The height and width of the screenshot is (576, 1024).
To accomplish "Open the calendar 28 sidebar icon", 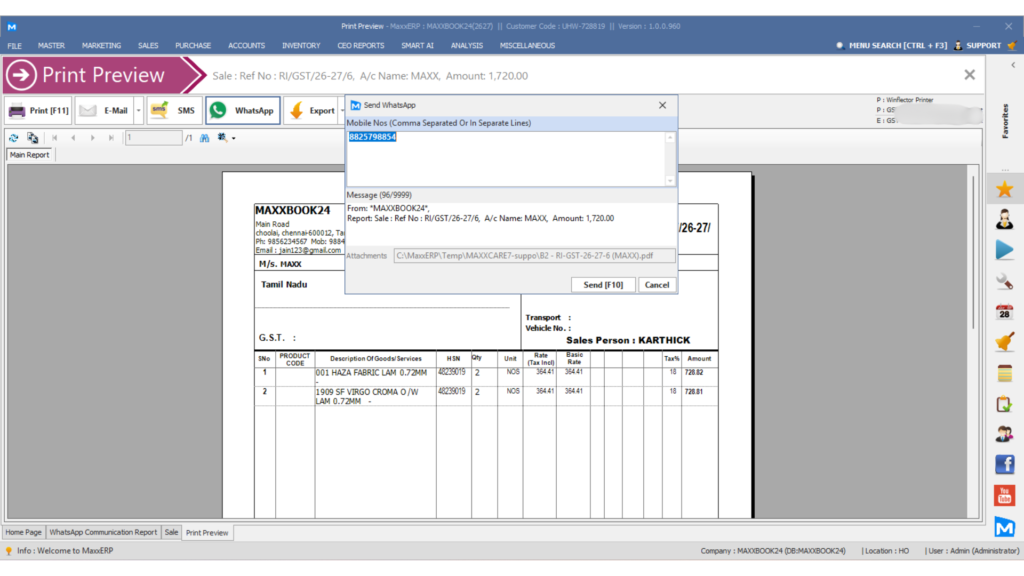I will pyautogui.click(x=1004, y=312).
